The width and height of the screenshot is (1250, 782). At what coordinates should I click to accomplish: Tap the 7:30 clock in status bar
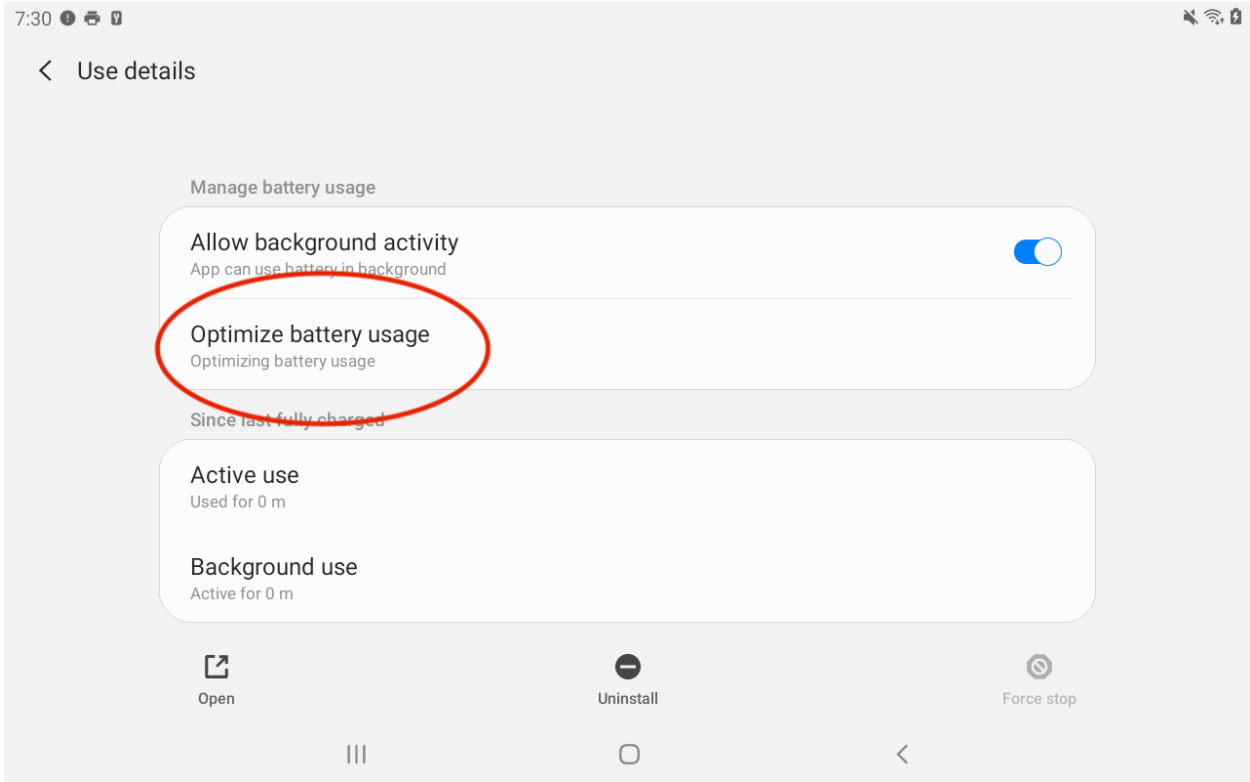(33, 19)
